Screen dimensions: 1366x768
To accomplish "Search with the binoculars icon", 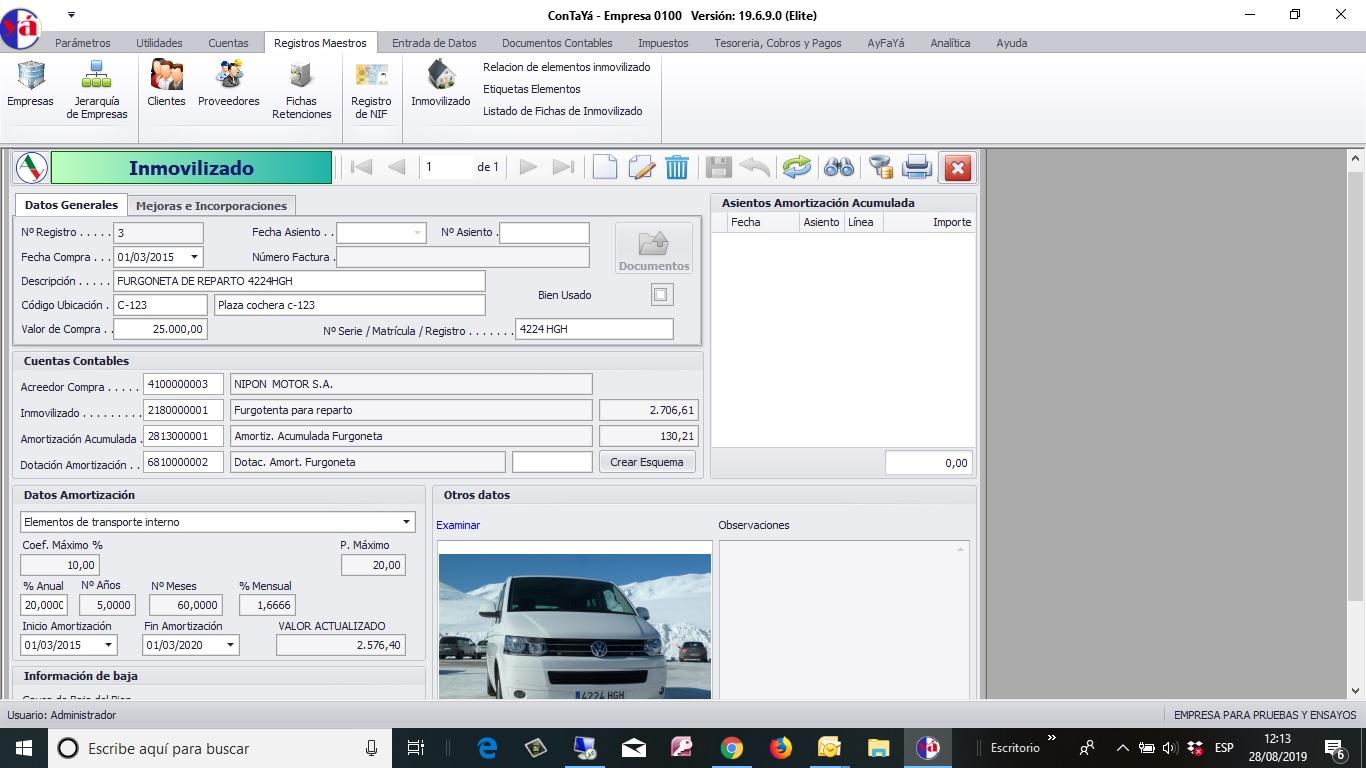I will point(838,167).
